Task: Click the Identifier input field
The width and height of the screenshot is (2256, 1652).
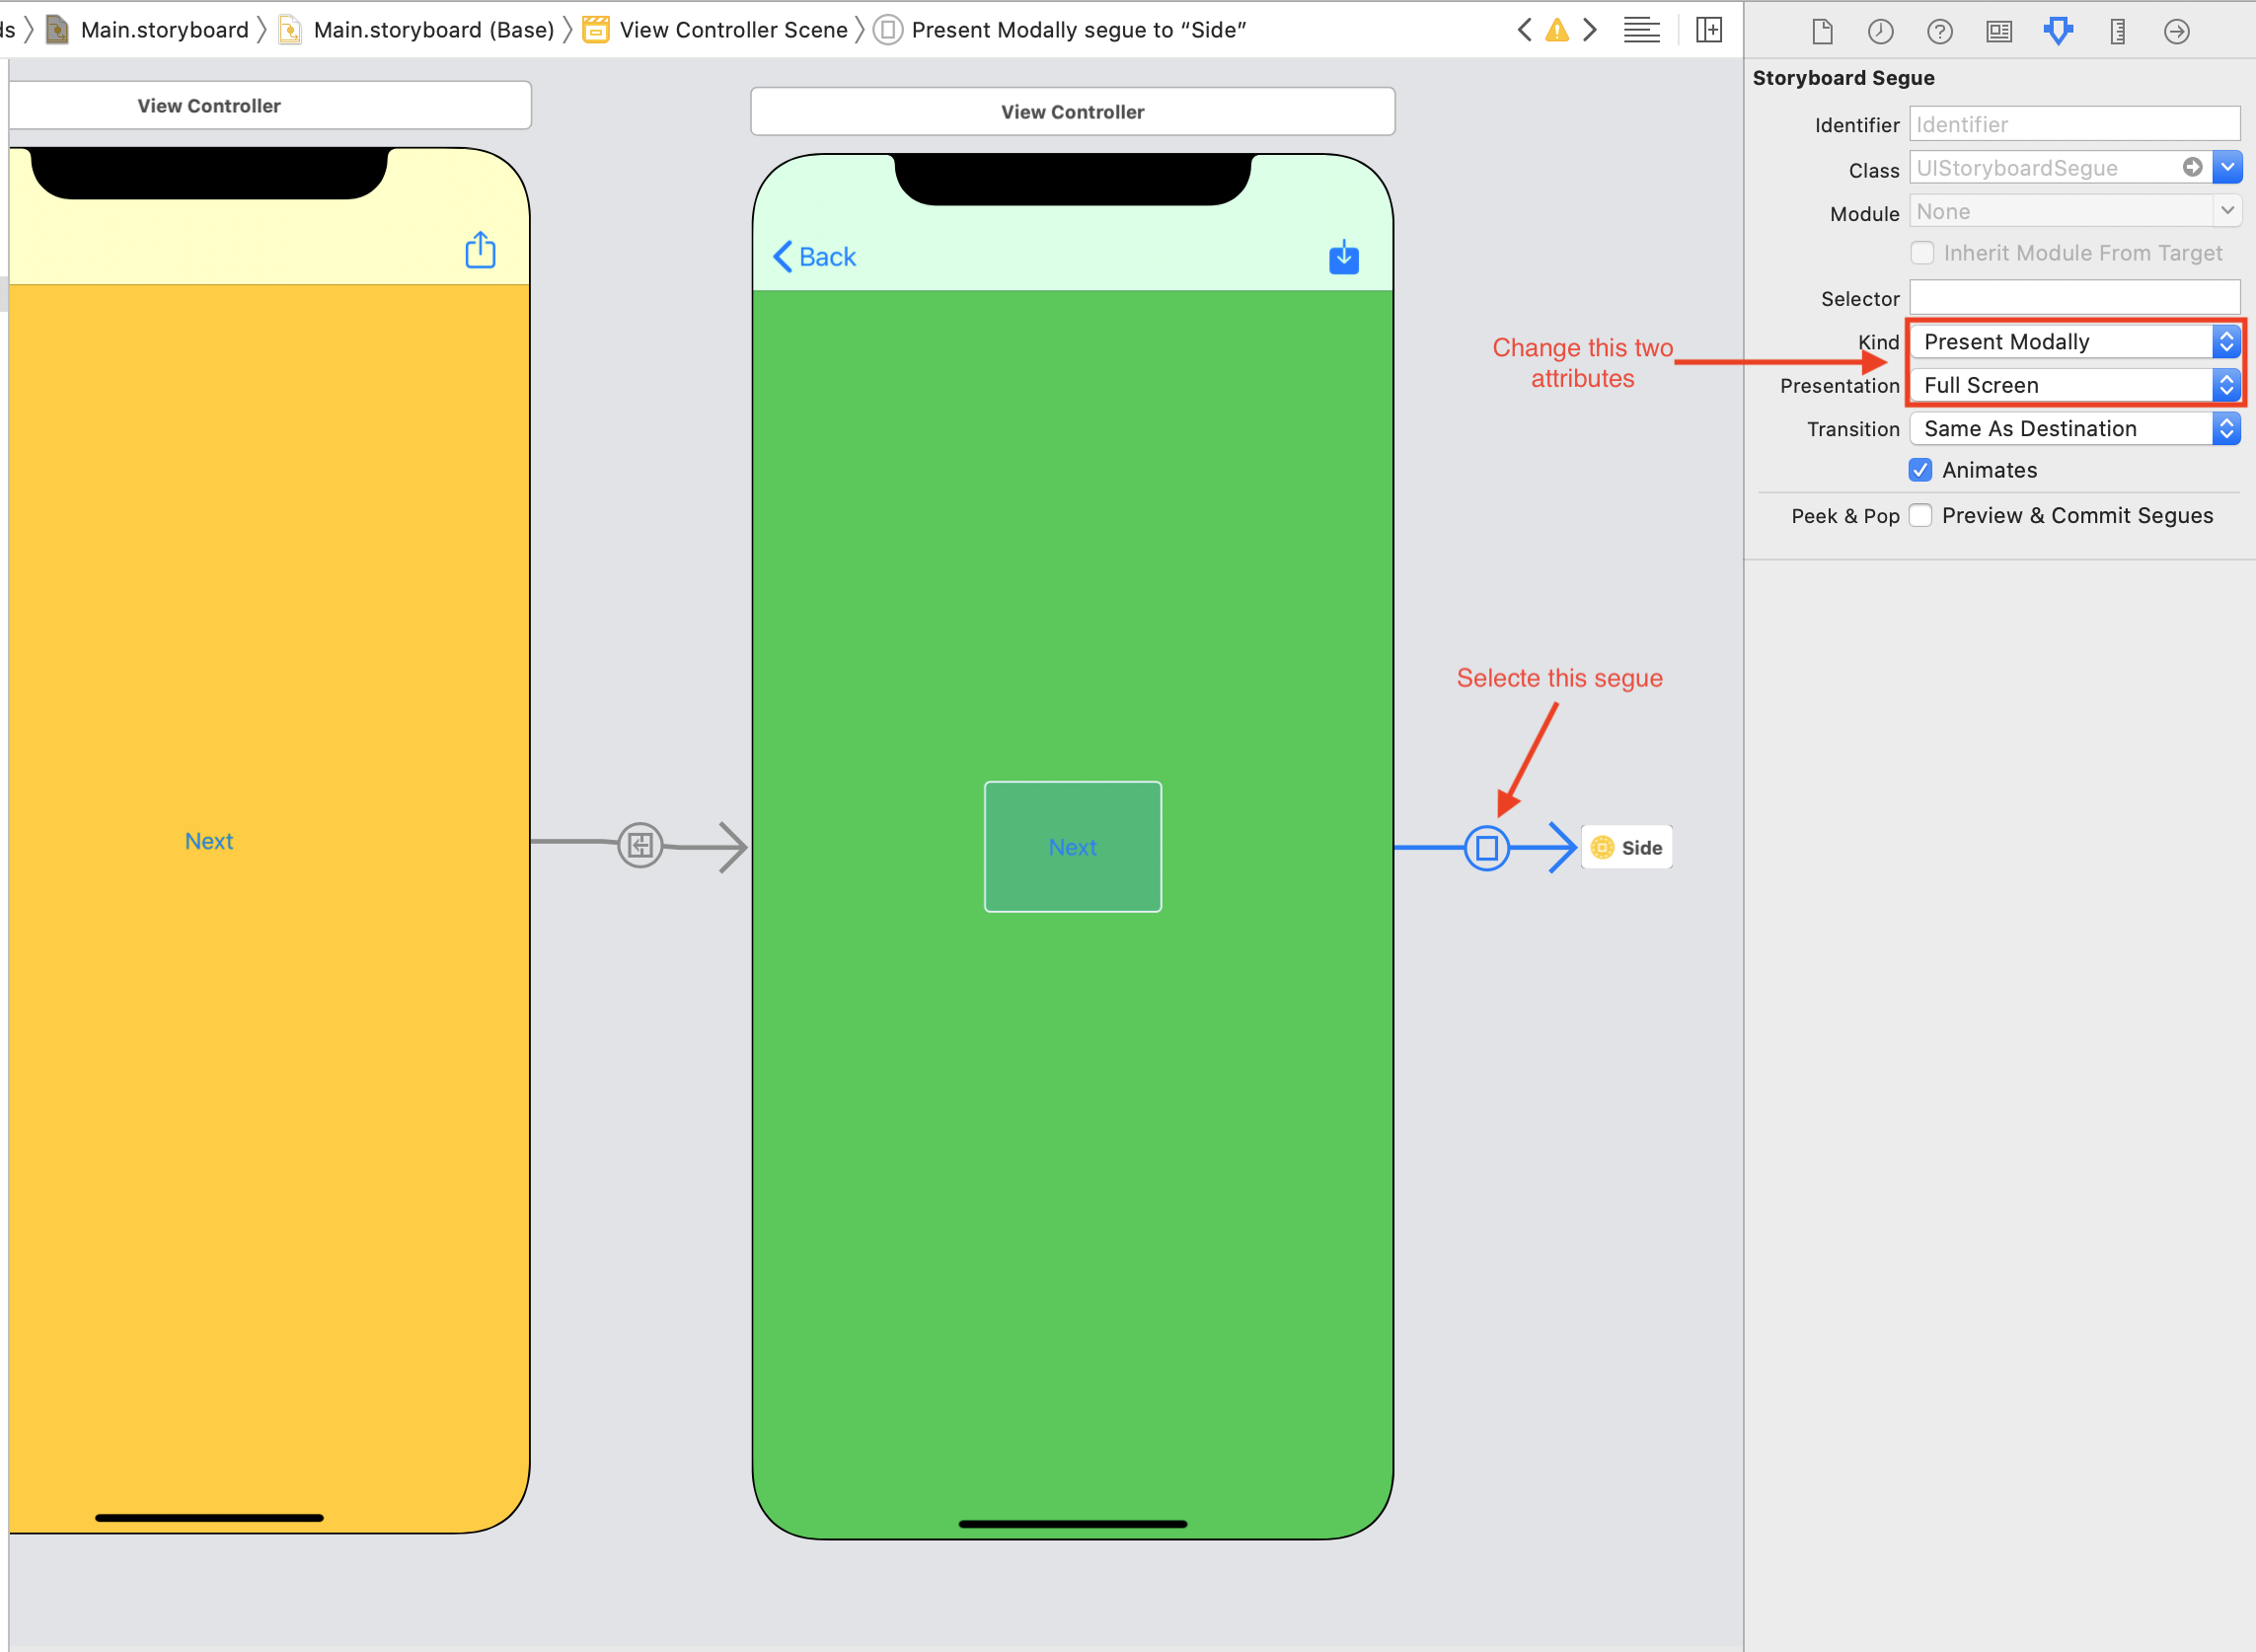Action: coord(2072,122)
